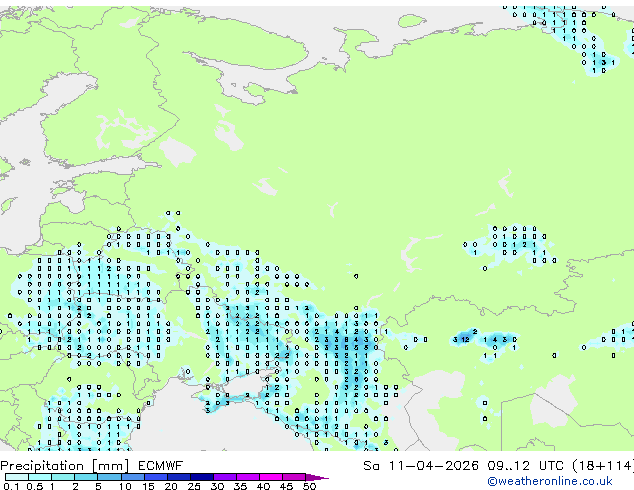
Task: Select the 35–40 mm legend swatch
Action: [x=248, y=477]
